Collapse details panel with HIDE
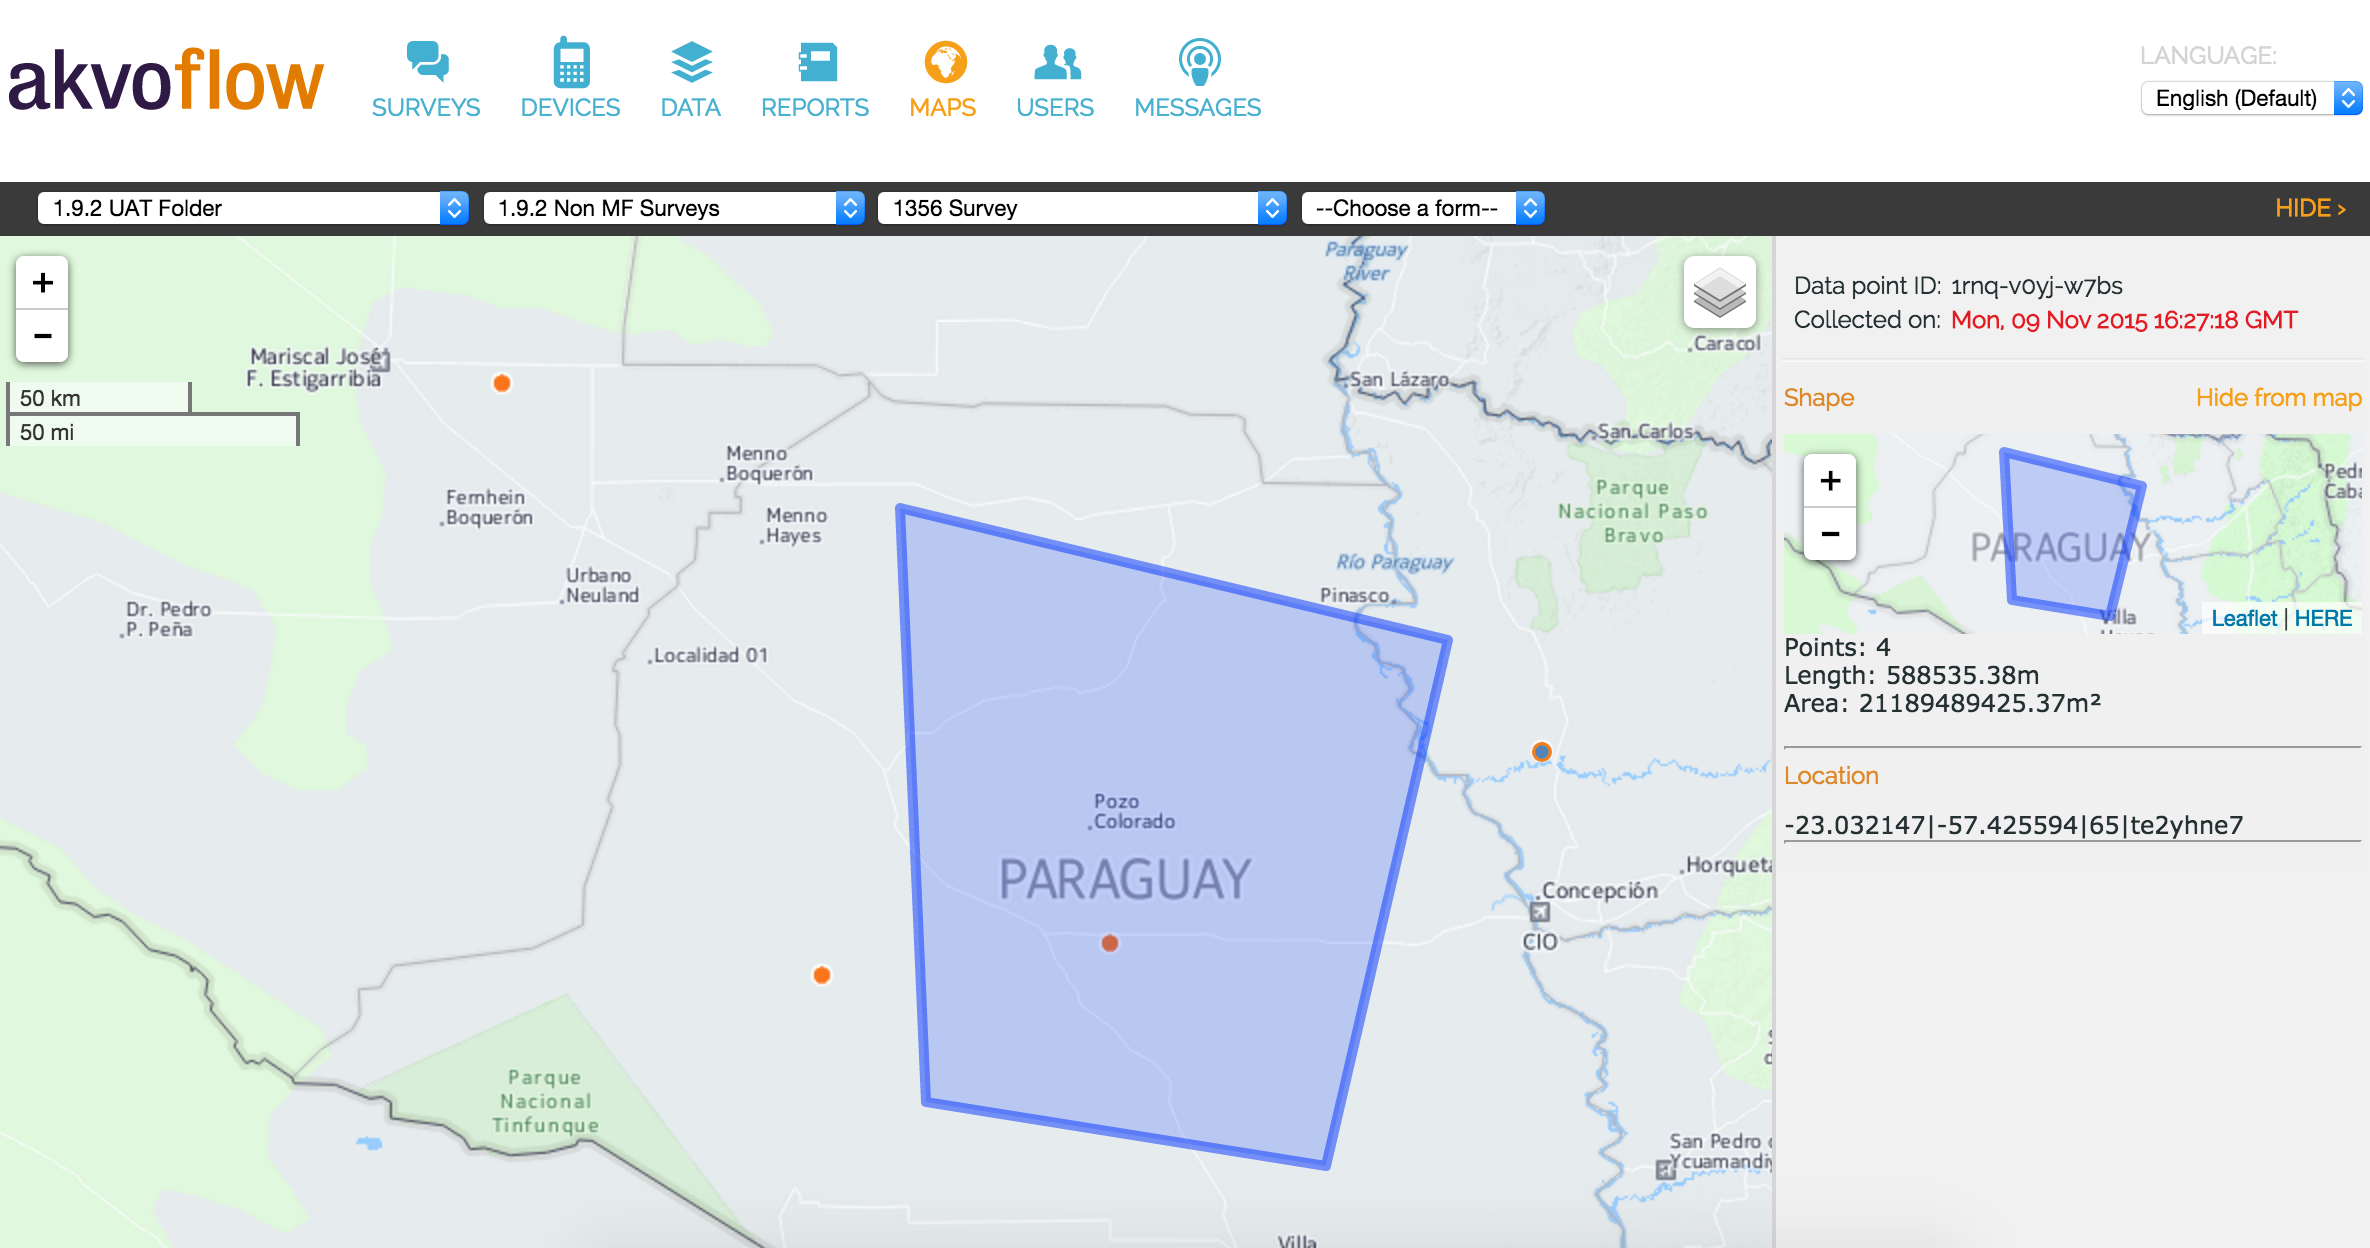This screenshot has height=1248, width=2370. point(2309,208)
